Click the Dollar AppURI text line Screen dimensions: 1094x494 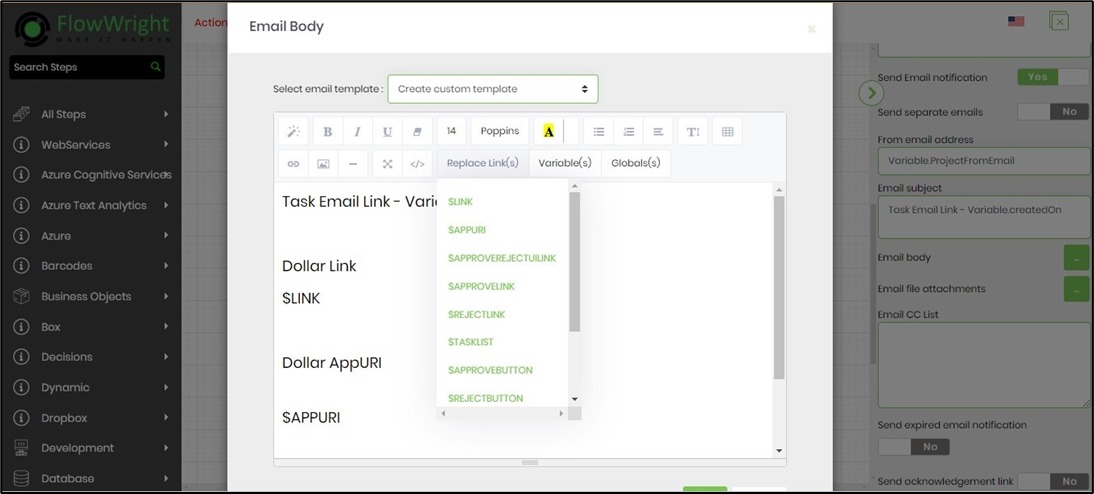tap(332, 363)
